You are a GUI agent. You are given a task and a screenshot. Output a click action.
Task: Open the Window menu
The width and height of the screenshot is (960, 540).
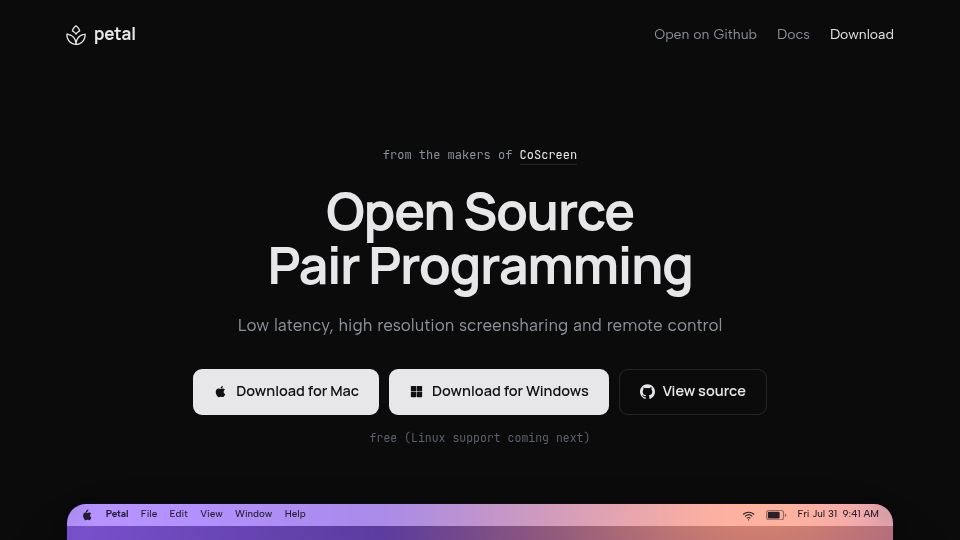253,514
